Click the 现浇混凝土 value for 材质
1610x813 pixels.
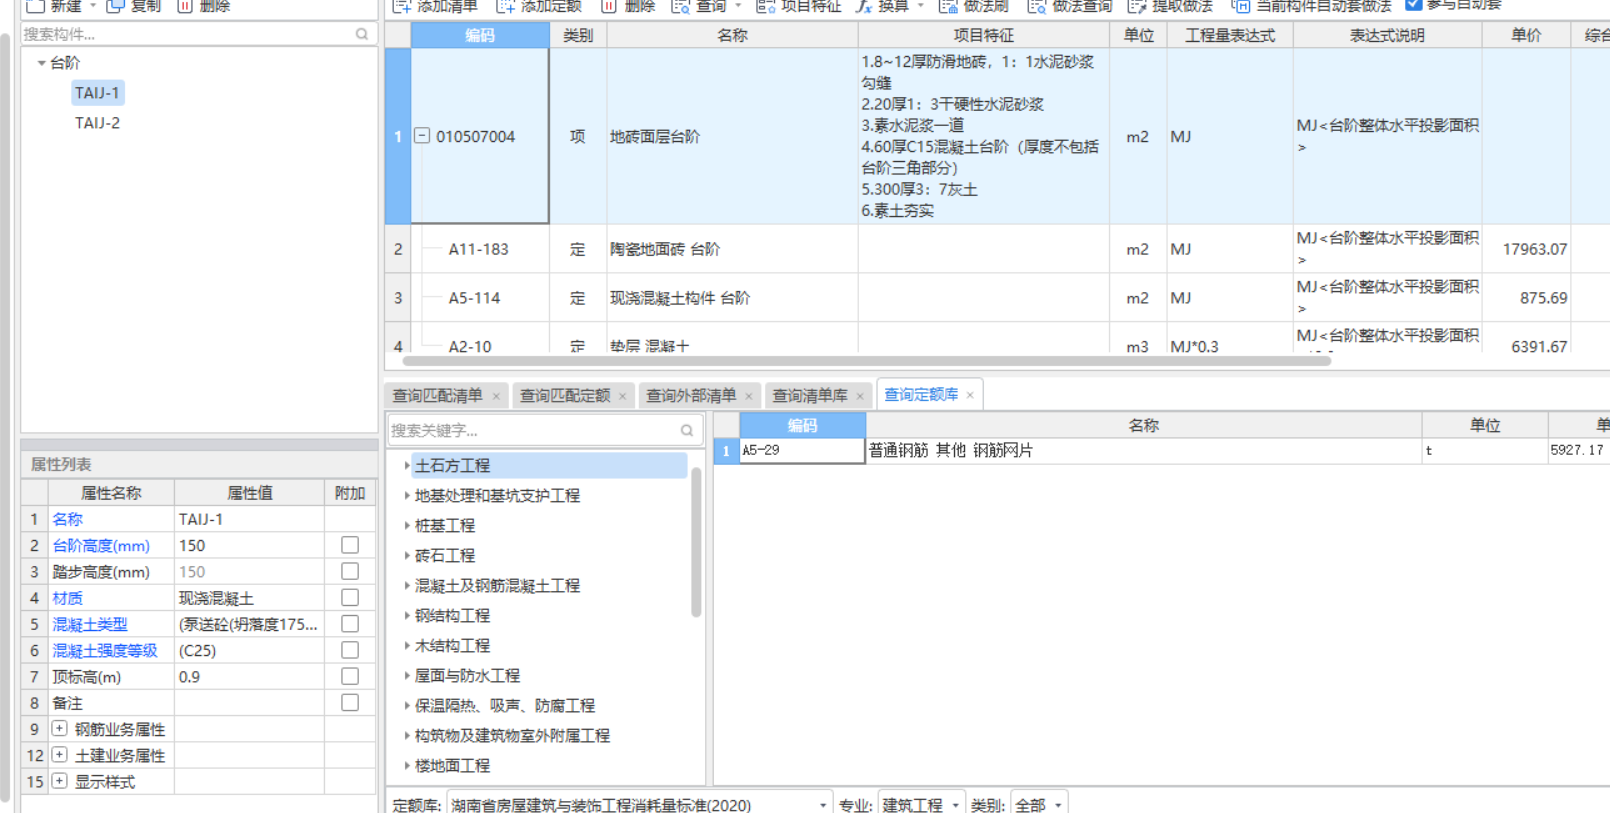pos(249,598)
